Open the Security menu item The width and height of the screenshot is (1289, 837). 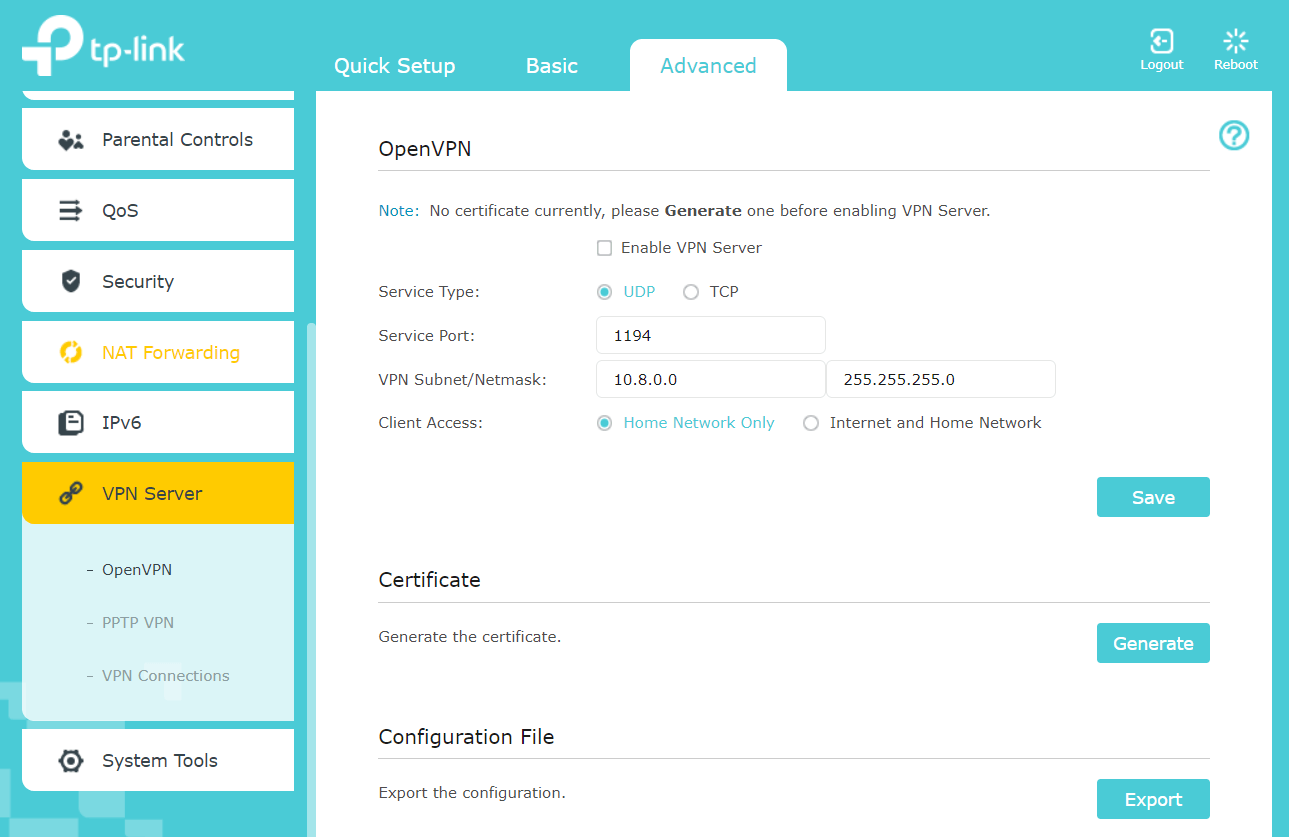[158, 282]
